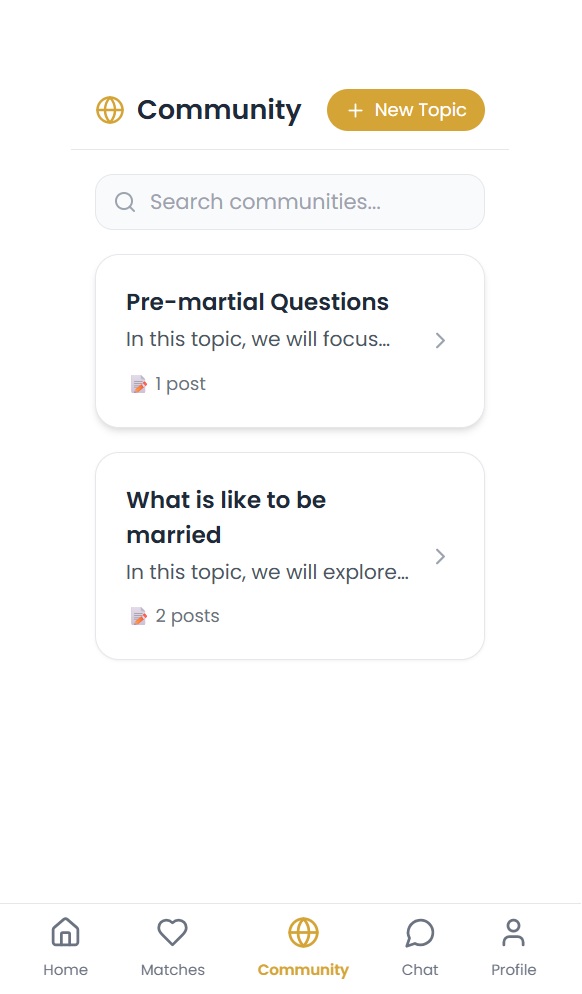Open What is like to be married via chevron
Image resolution: width=582 pixels, height=994 pixels.
coord(440,556)
